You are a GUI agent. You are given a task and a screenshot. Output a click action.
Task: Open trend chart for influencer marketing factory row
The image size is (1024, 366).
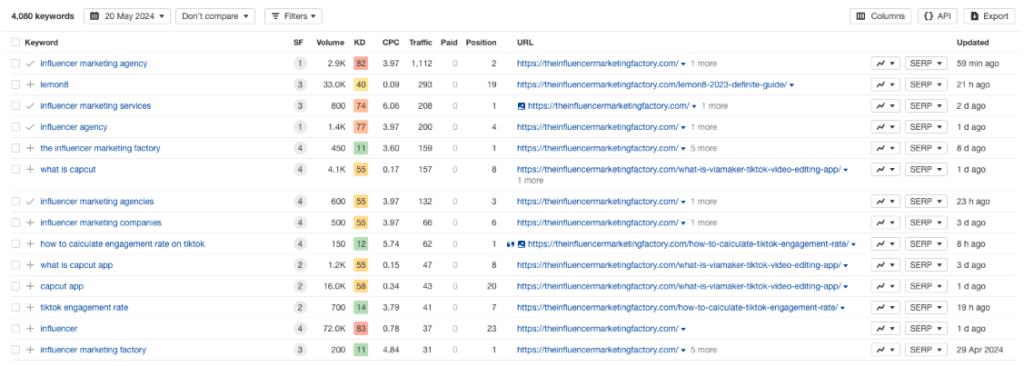(885, 350)
